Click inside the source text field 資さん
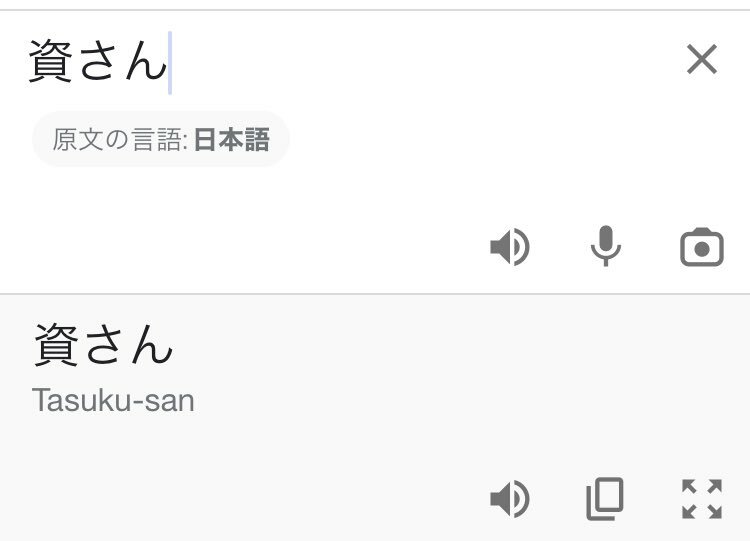This screenshot has width=750, height=541. (98, 61)
